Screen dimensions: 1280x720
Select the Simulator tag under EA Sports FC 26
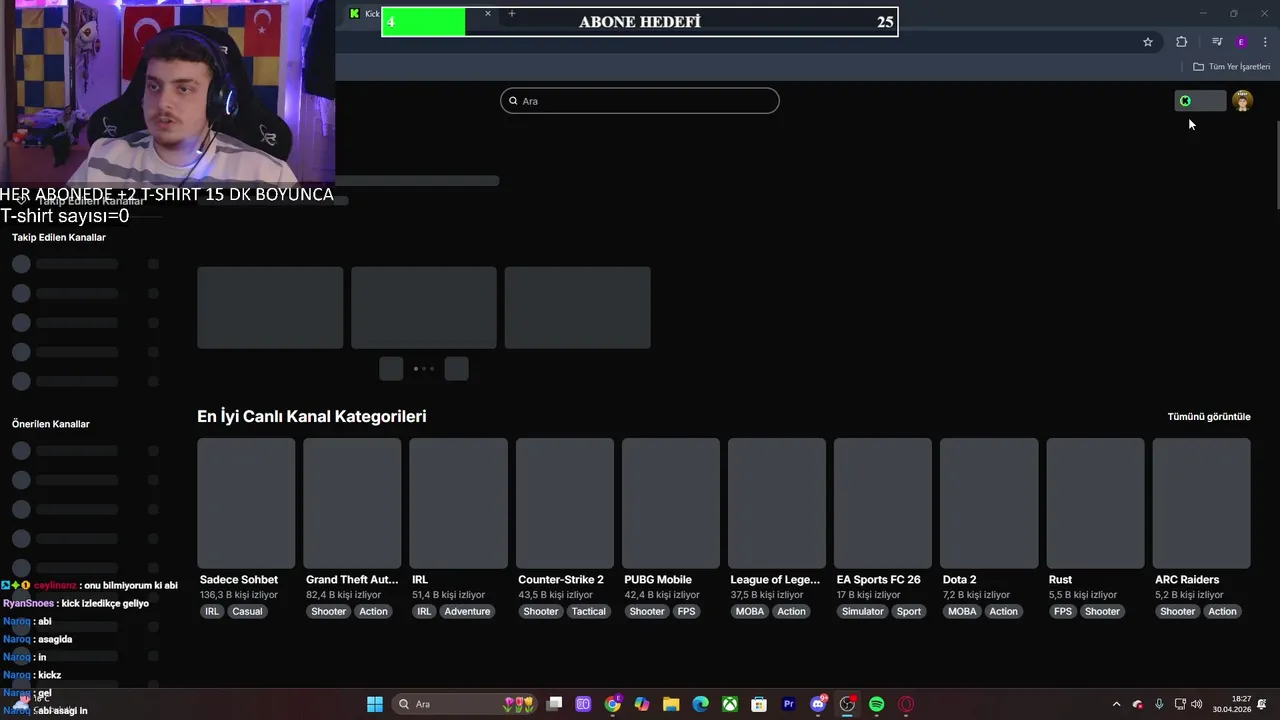coord(863,612)
